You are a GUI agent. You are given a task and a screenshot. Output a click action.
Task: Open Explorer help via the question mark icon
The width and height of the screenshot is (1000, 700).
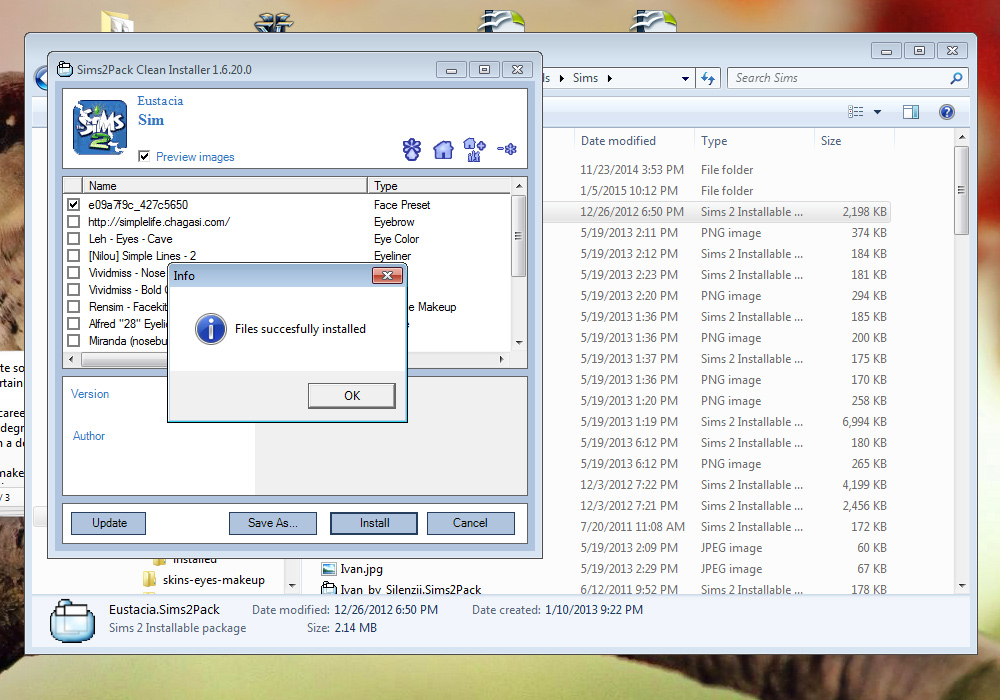(x=946, y=112)
